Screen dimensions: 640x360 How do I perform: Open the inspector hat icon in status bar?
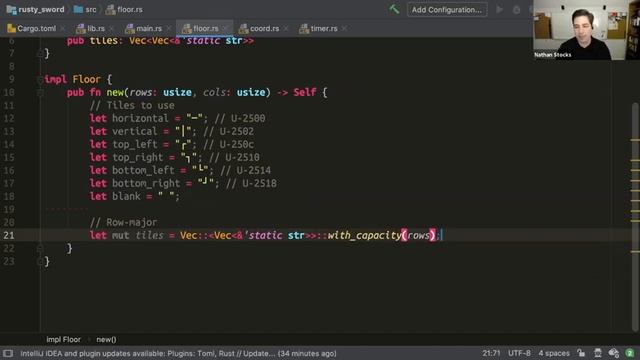[598, 353]
